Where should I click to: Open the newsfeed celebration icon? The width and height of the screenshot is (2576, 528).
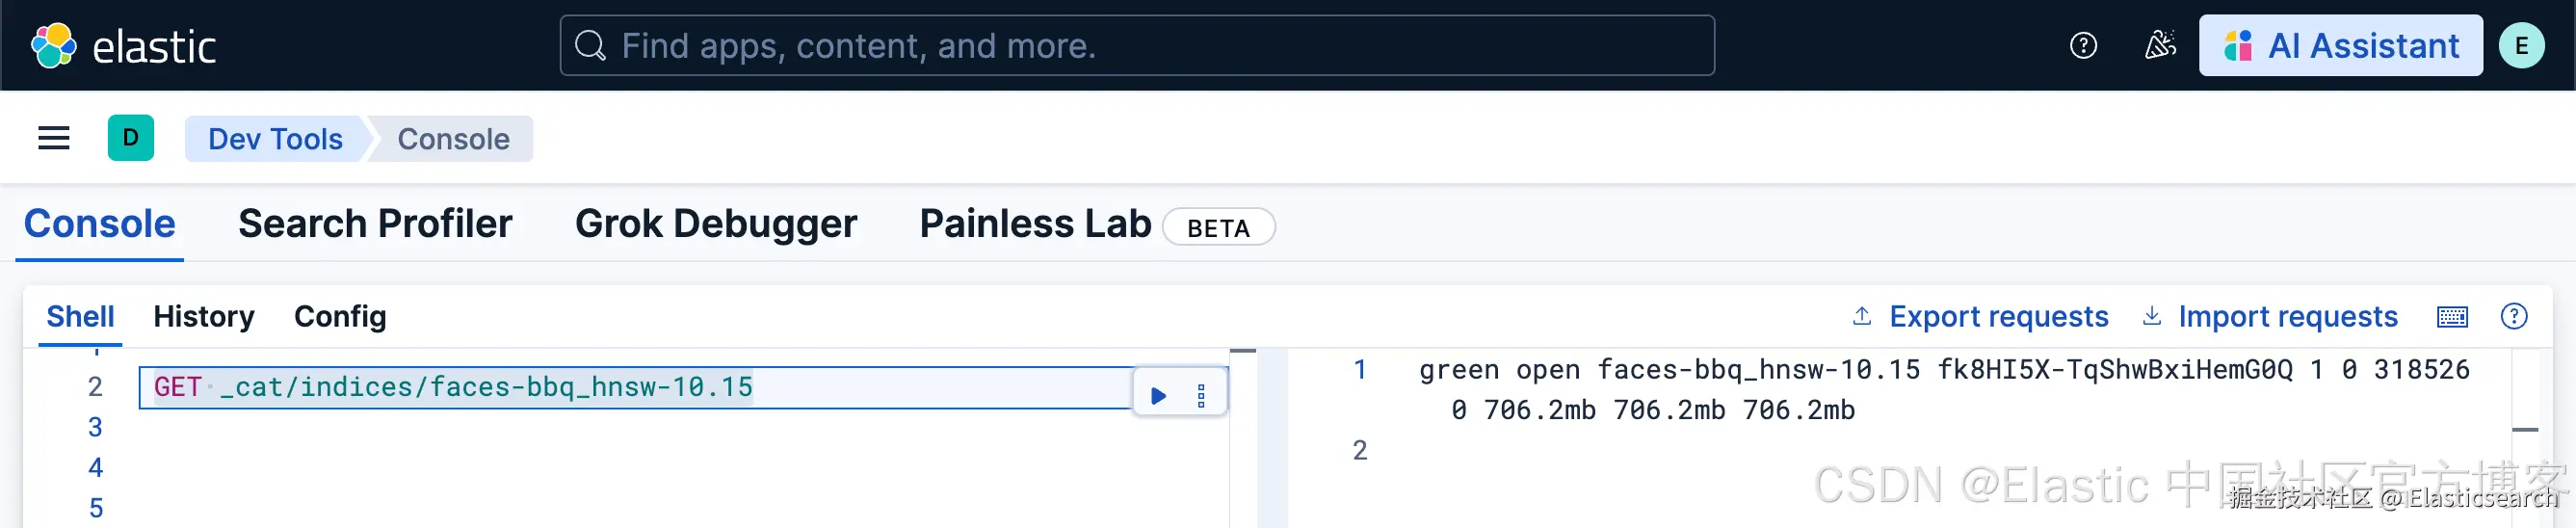2160,46
